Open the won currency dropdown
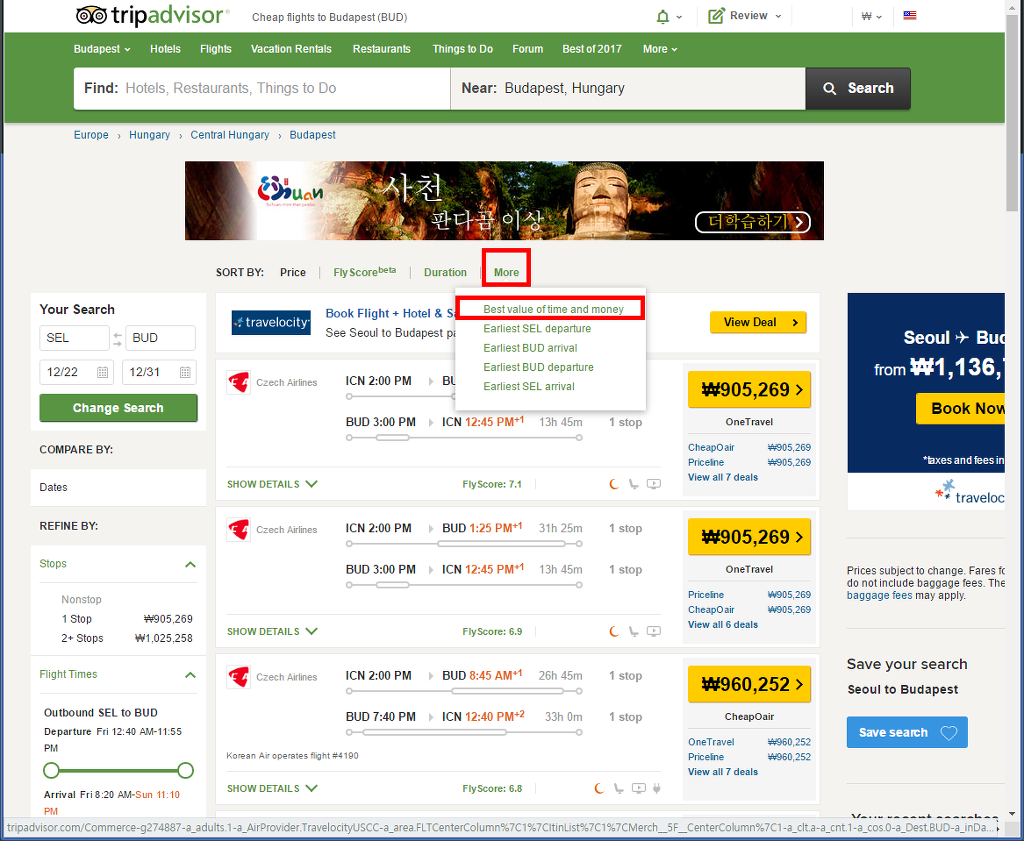Image resolution: width=1024 pixels, height=841 pixels. click(x=871, y=16)
